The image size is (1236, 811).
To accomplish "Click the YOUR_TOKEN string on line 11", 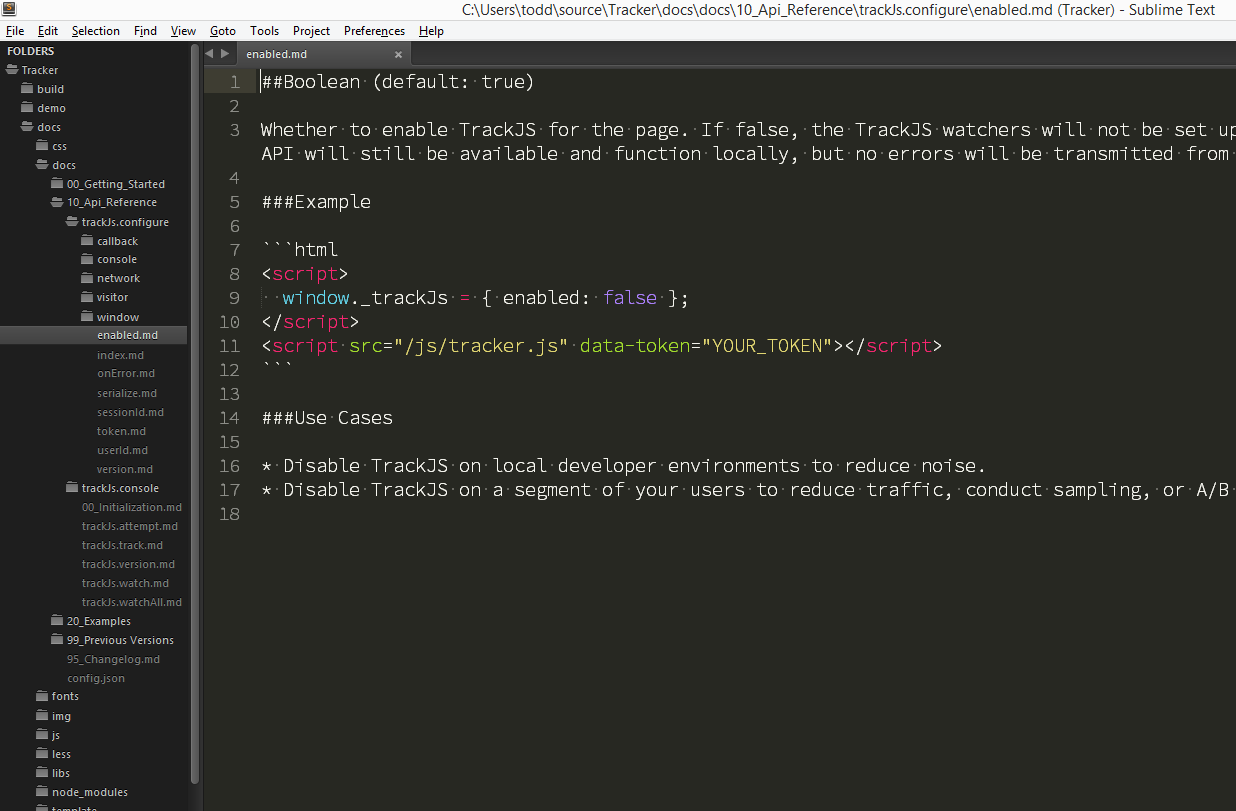I will click(768, 346).
